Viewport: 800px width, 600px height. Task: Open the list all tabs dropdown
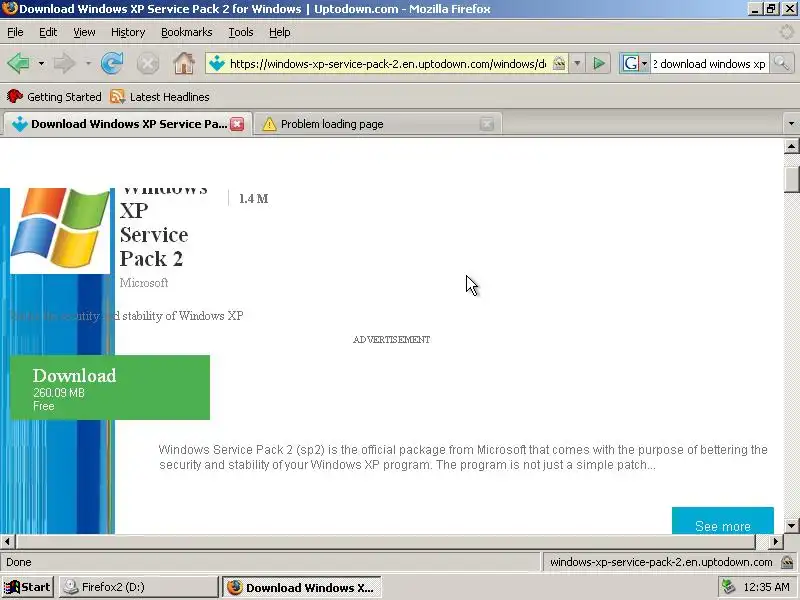(791, 123)
